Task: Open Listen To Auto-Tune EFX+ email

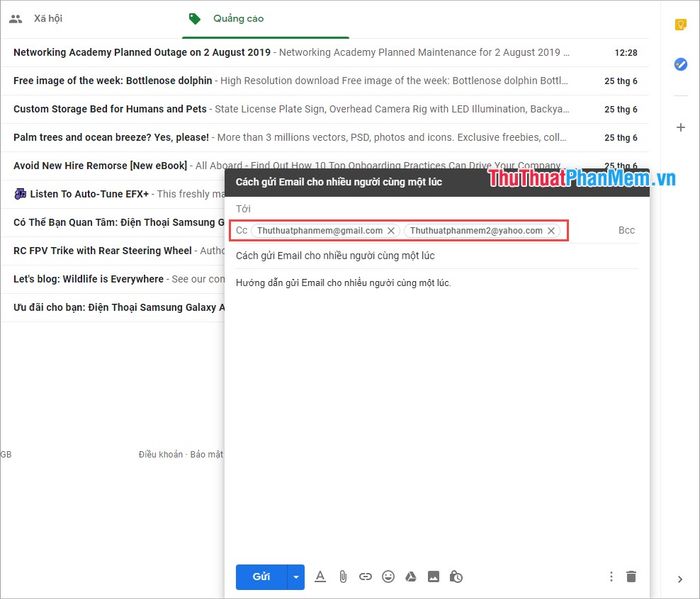Action: tap(114, 194)
